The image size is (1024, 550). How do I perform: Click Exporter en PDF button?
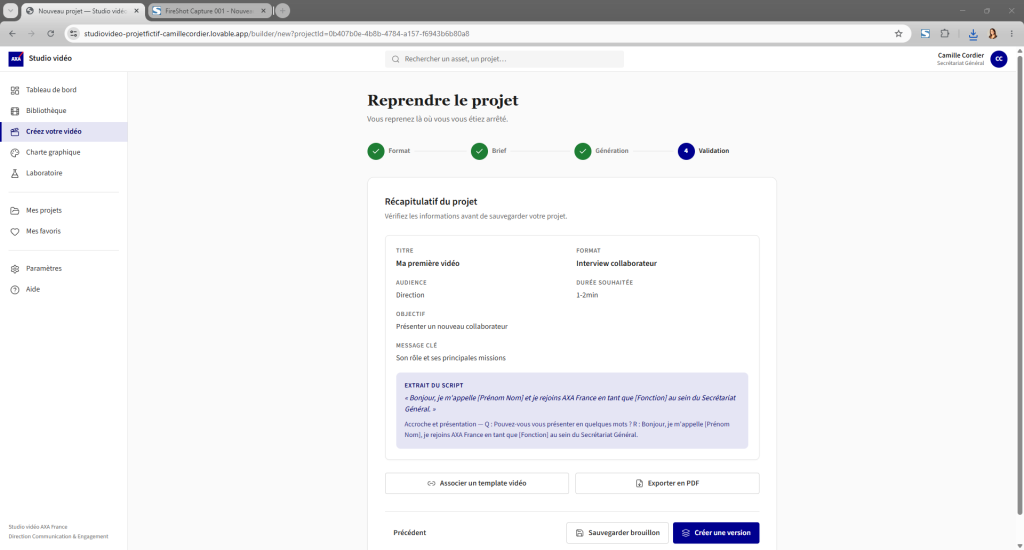pos(667,483)
